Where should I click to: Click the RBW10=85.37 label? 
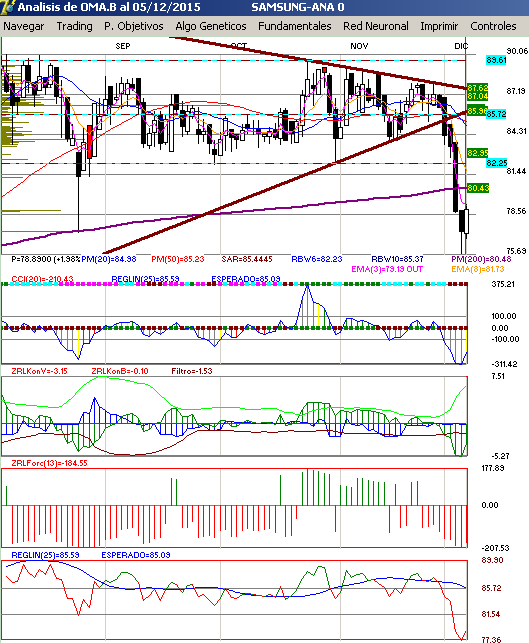[397, 259]
